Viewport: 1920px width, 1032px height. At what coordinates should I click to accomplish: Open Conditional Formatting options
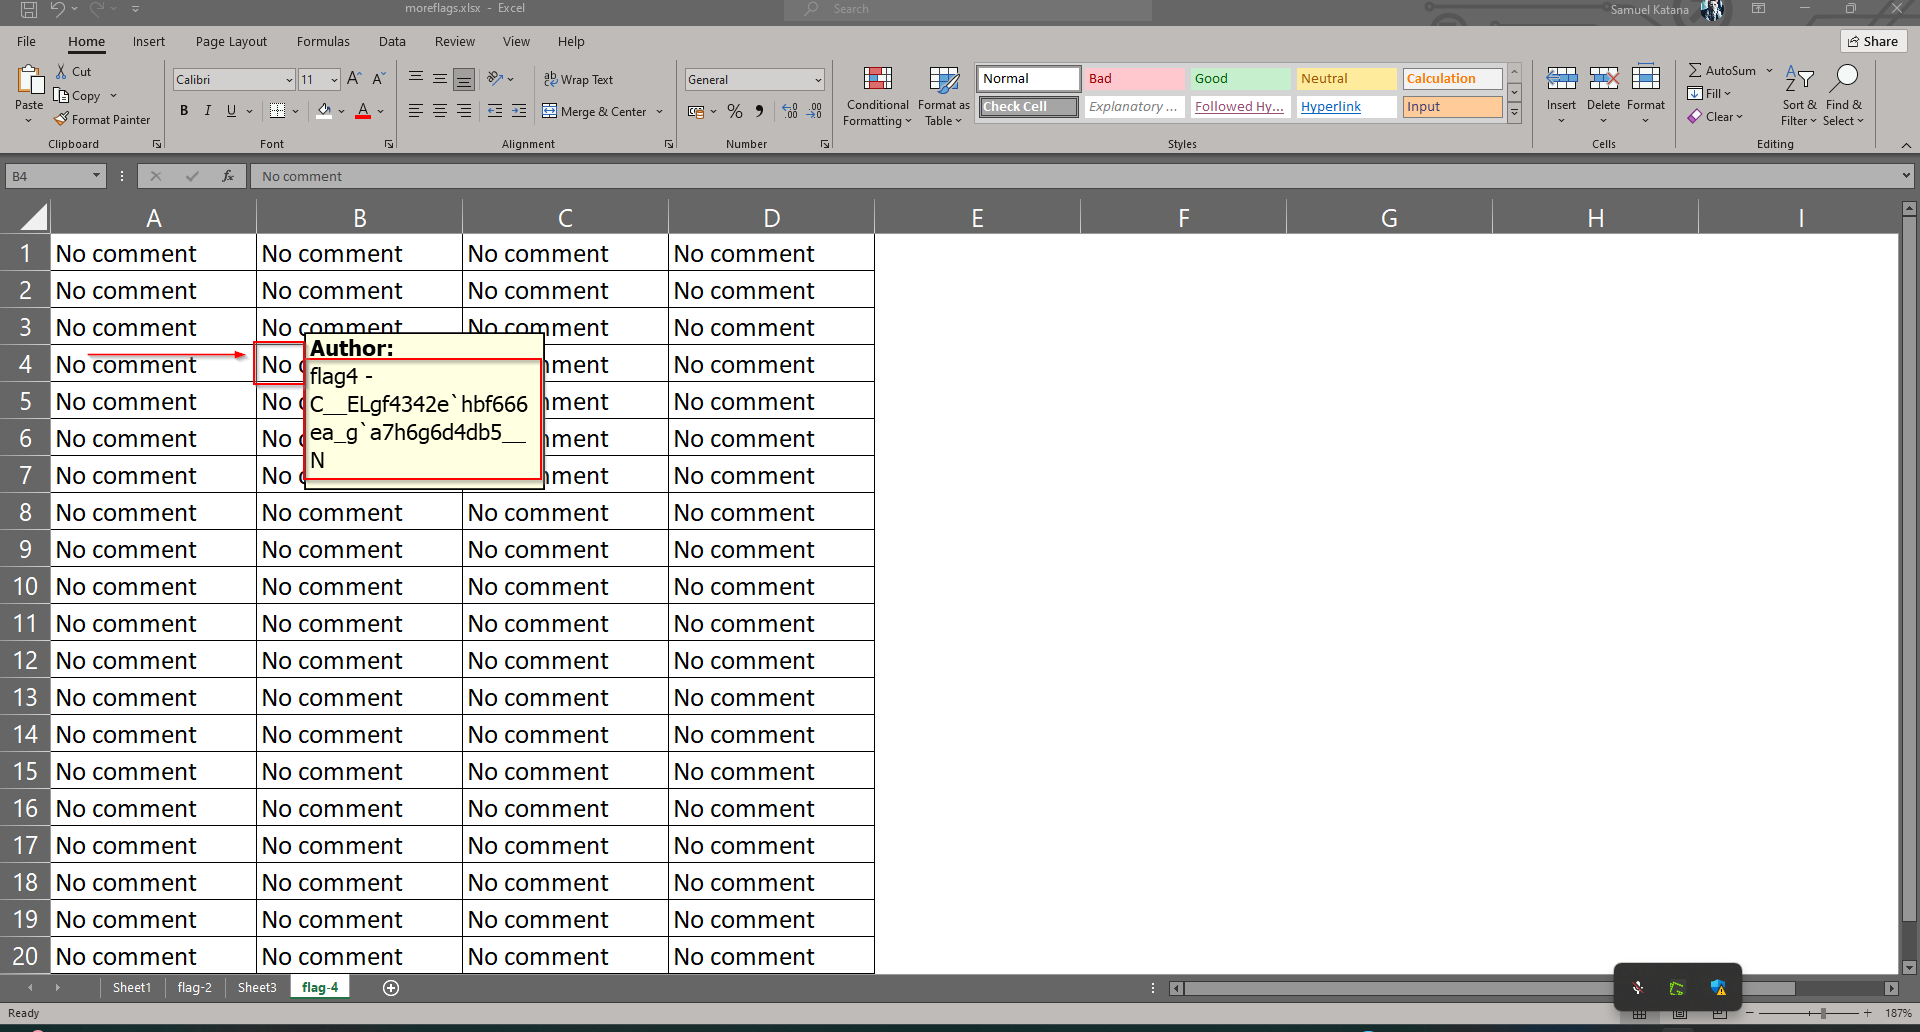click(x=876, y=96)
